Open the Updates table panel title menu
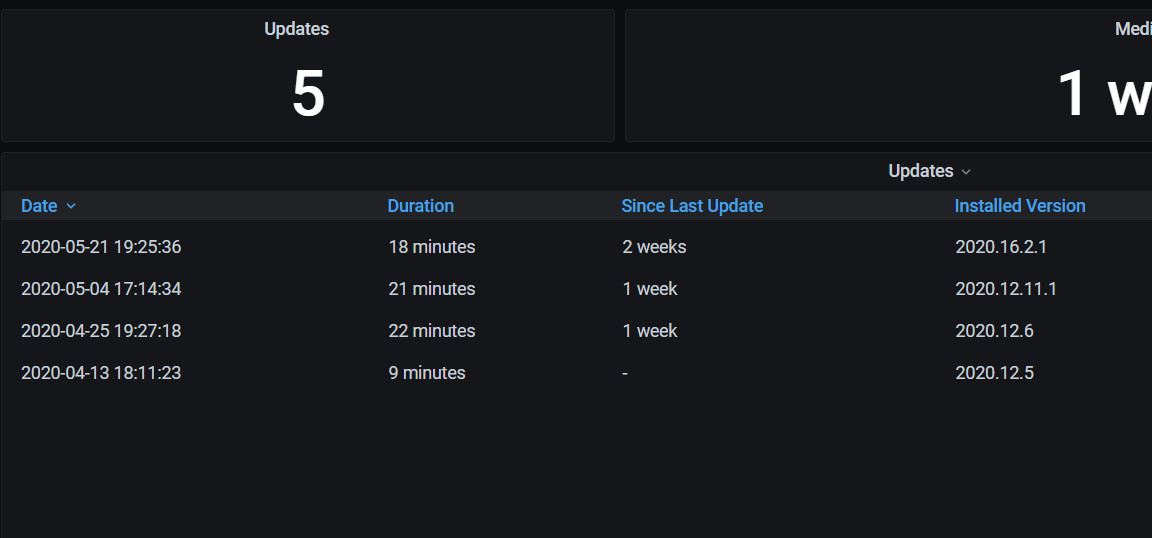The image size is (1152, 538). 921,171
